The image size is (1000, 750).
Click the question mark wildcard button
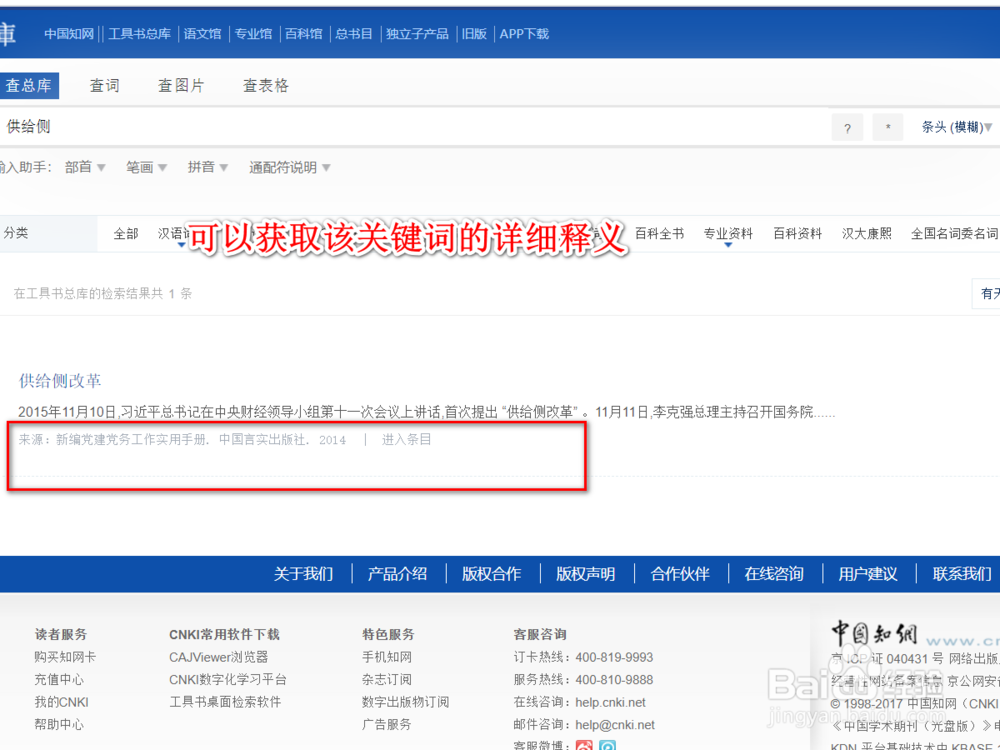(x=847, y=128)
